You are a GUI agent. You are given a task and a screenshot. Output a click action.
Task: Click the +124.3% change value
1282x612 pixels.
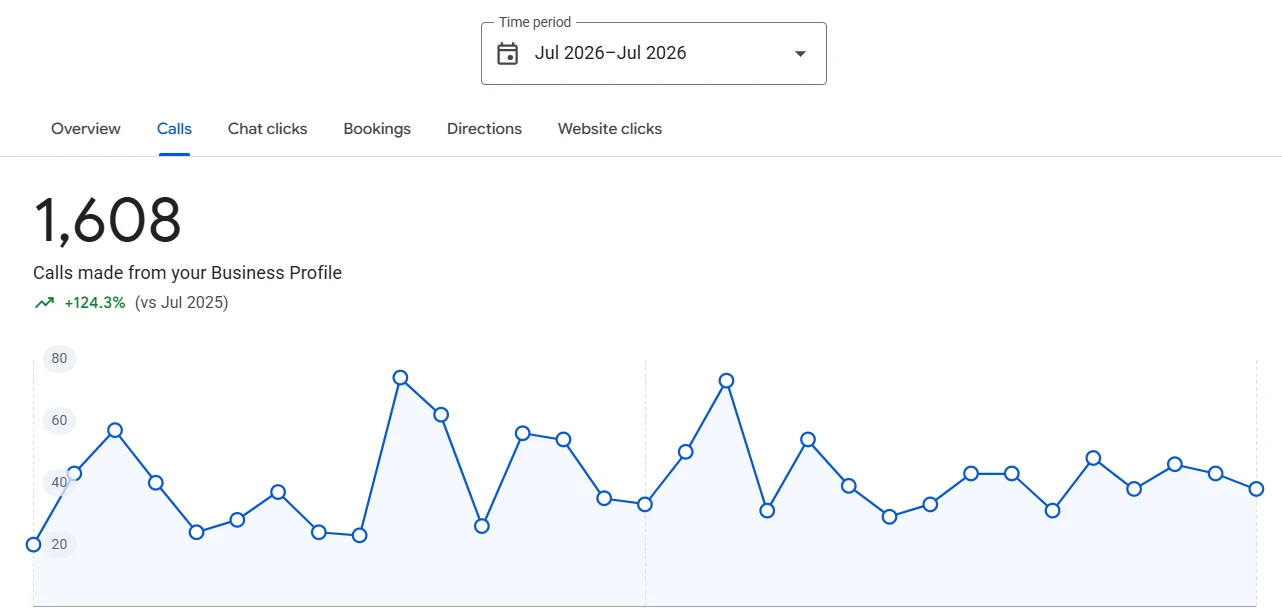coord(95,303)
